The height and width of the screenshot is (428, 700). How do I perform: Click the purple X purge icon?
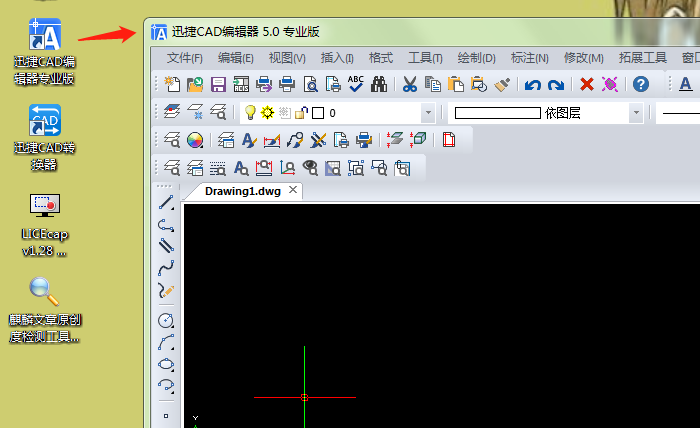pos(609,84)
